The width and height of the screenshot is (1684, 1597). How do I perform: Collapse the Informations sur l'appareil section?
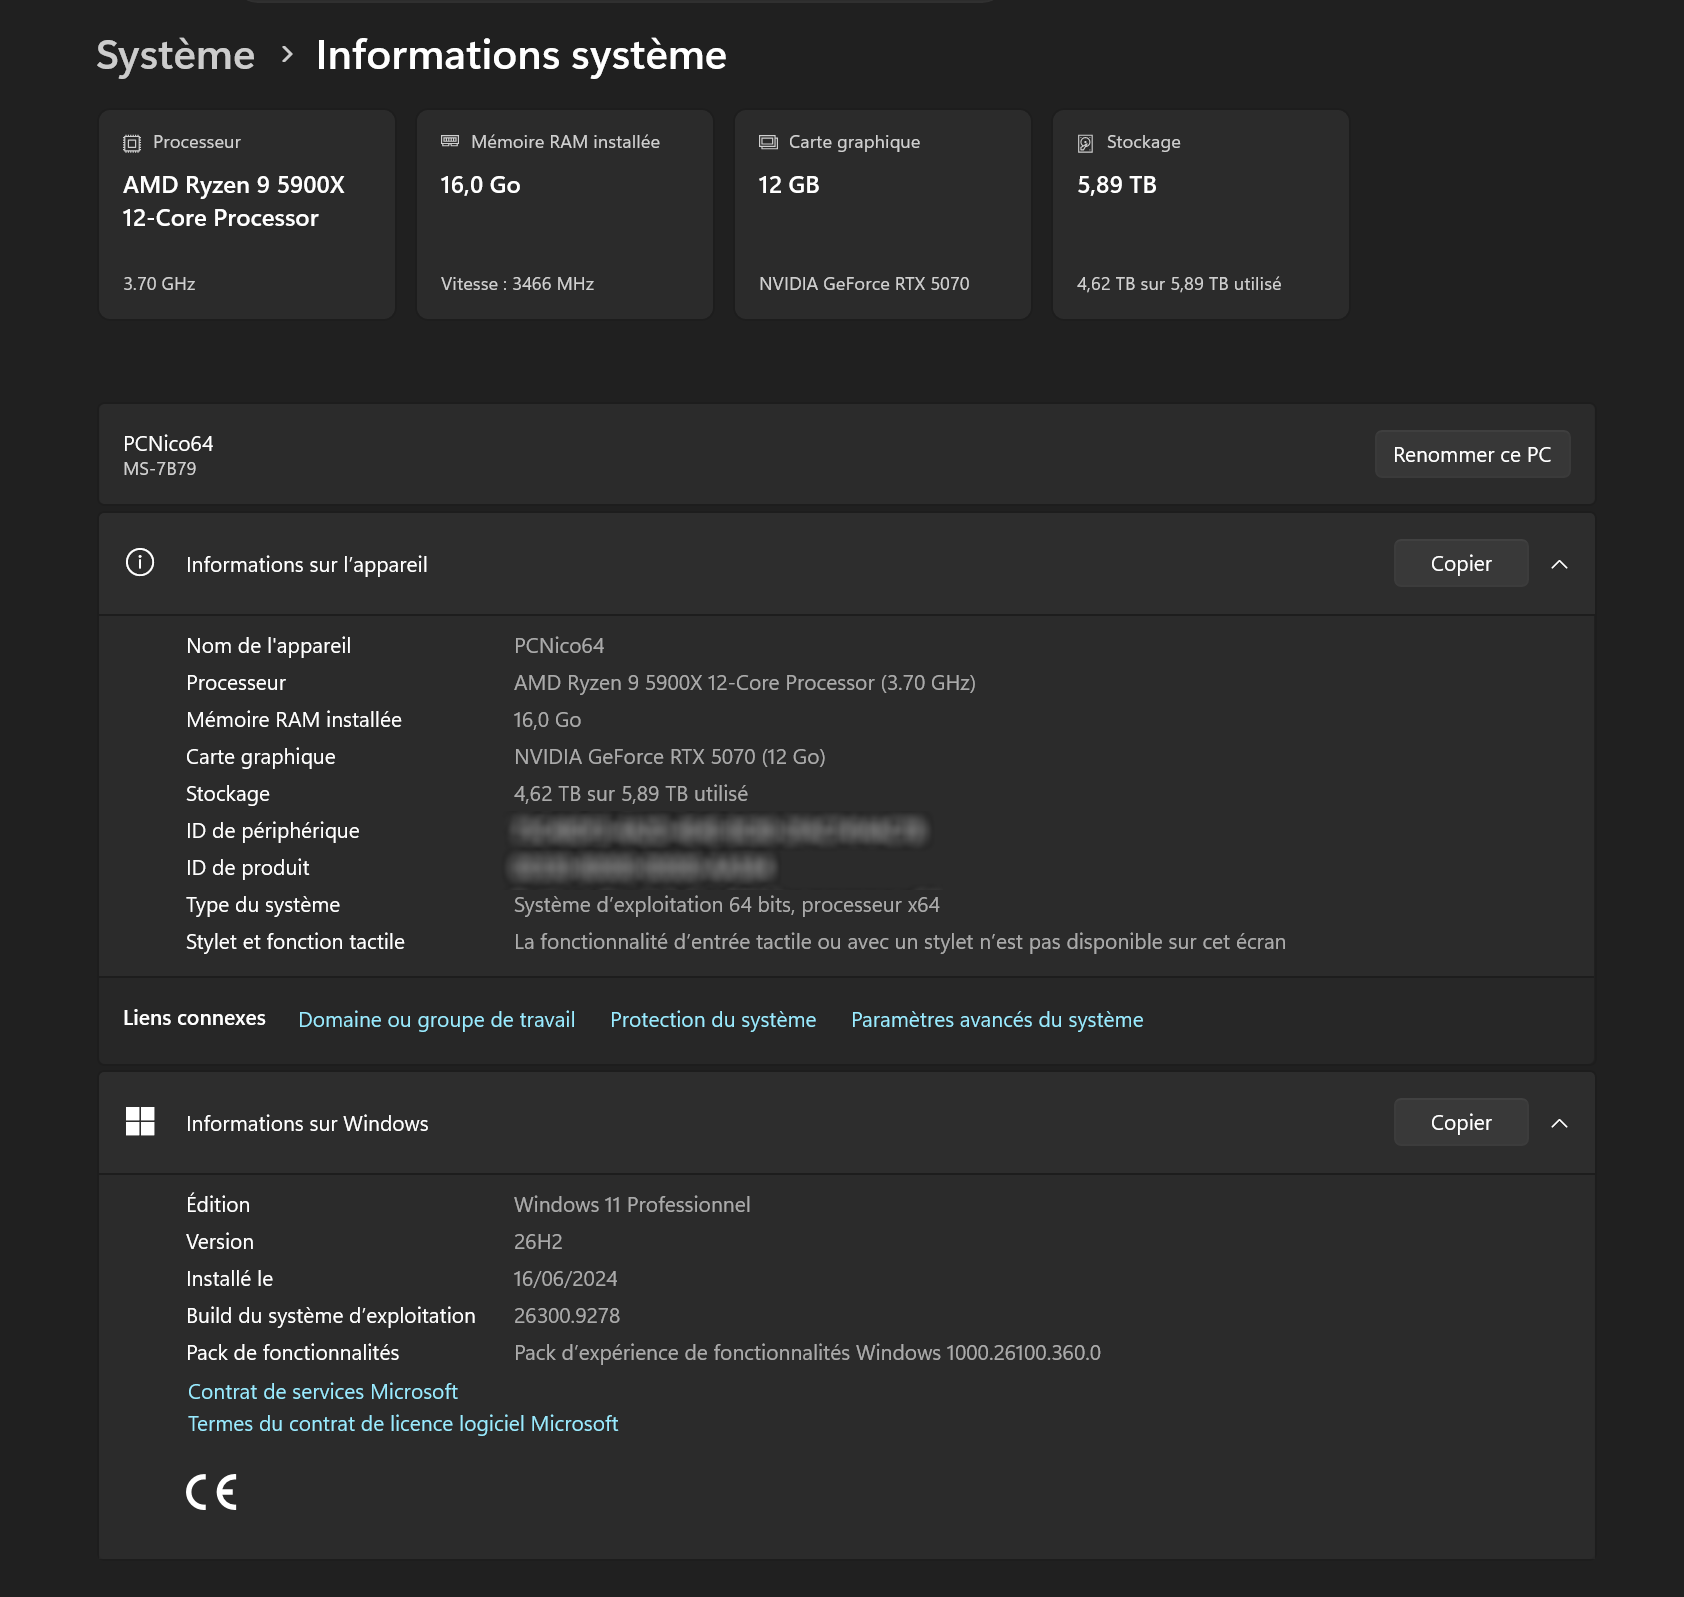click(x=1559, y=564)
